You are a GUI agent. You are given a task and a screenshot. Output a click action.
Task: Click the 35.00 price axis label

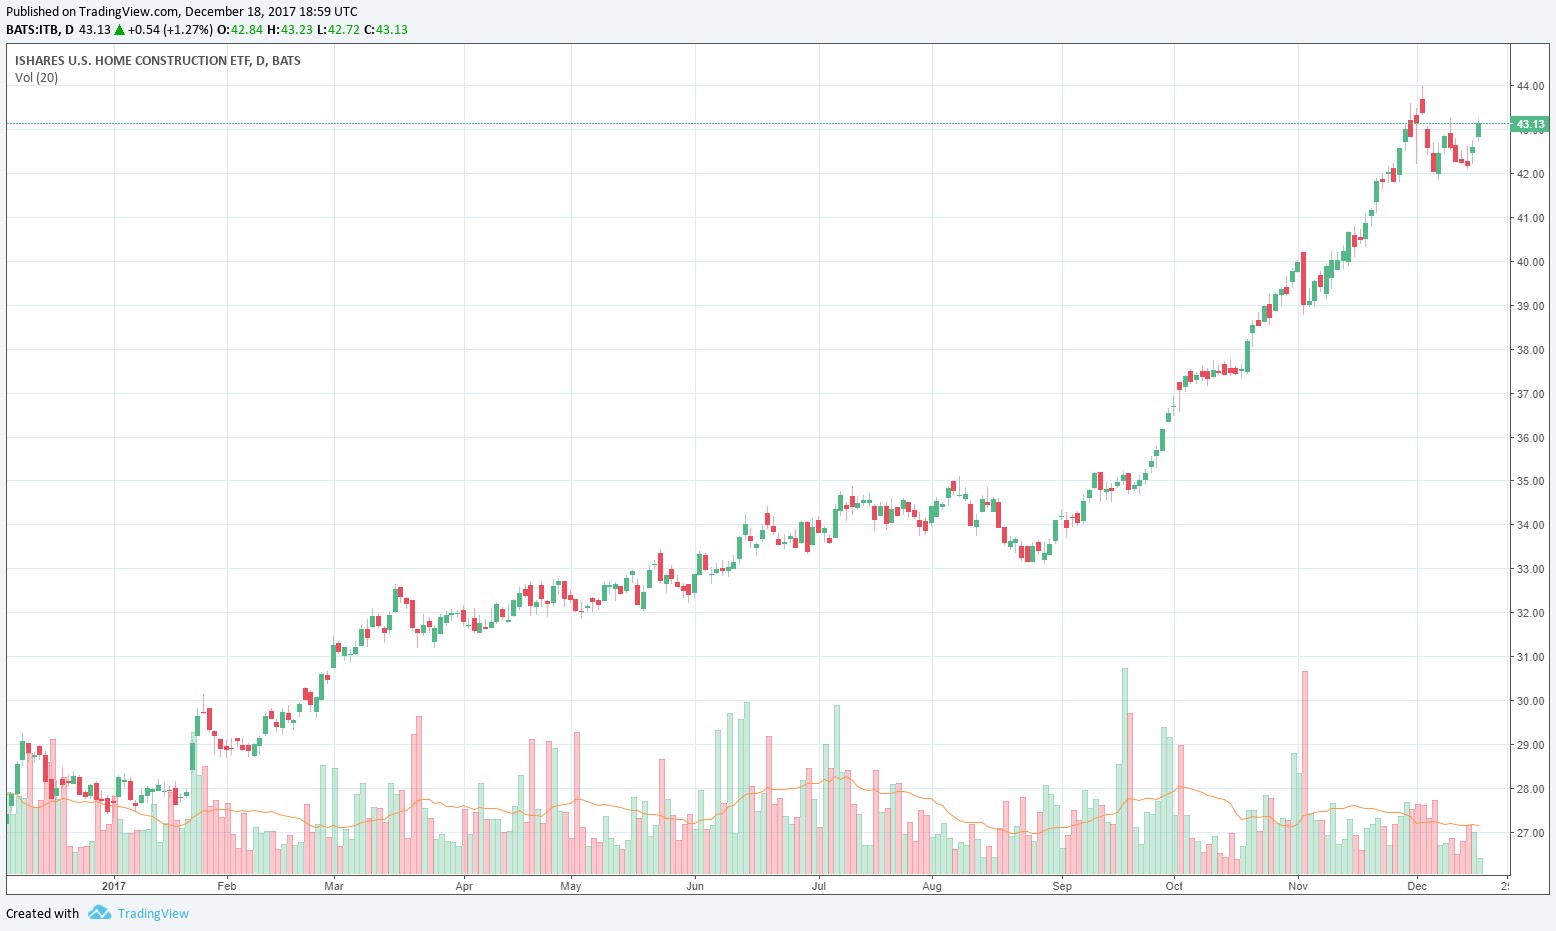1530,481
